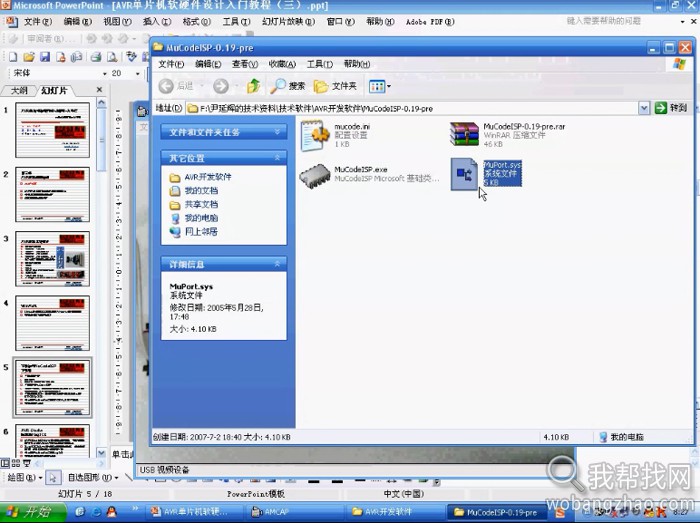Click the green Forward arrow in Explorer
The height and width of the screenshot is (523, 700).
click(221, 86)
